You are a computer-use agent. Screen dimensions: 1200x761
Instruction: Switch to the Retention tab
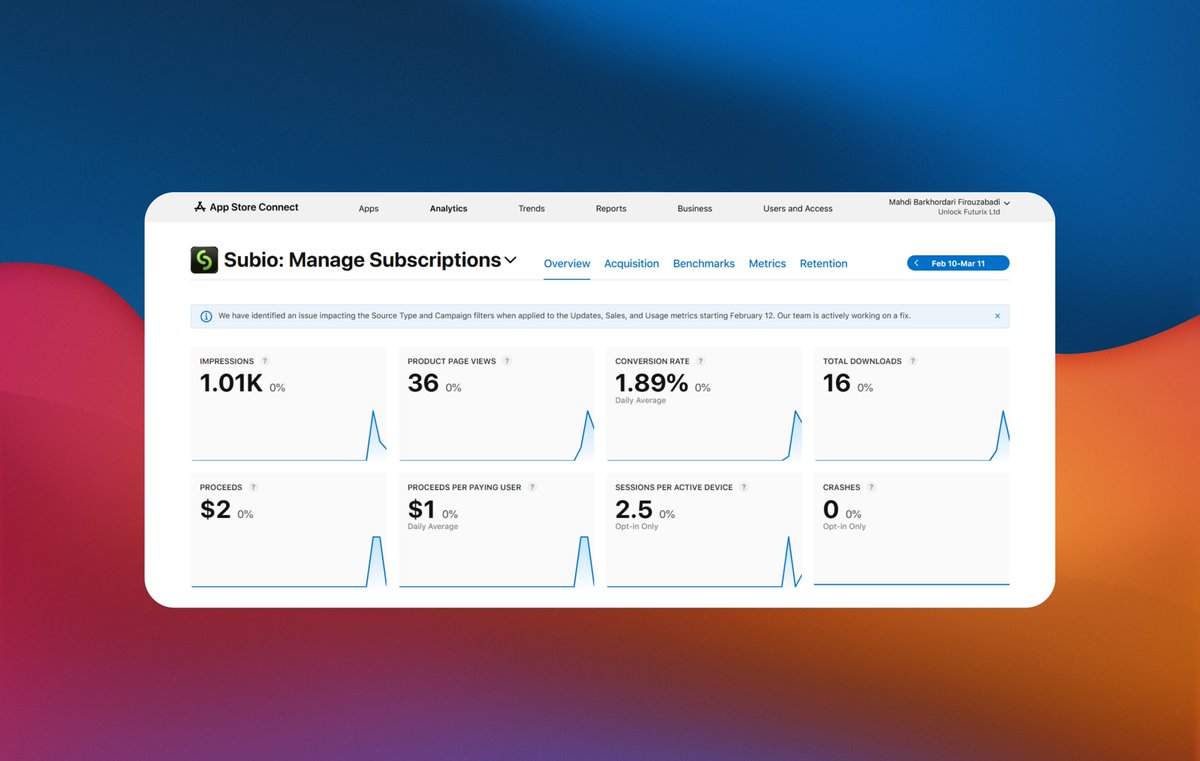[824, 264]
